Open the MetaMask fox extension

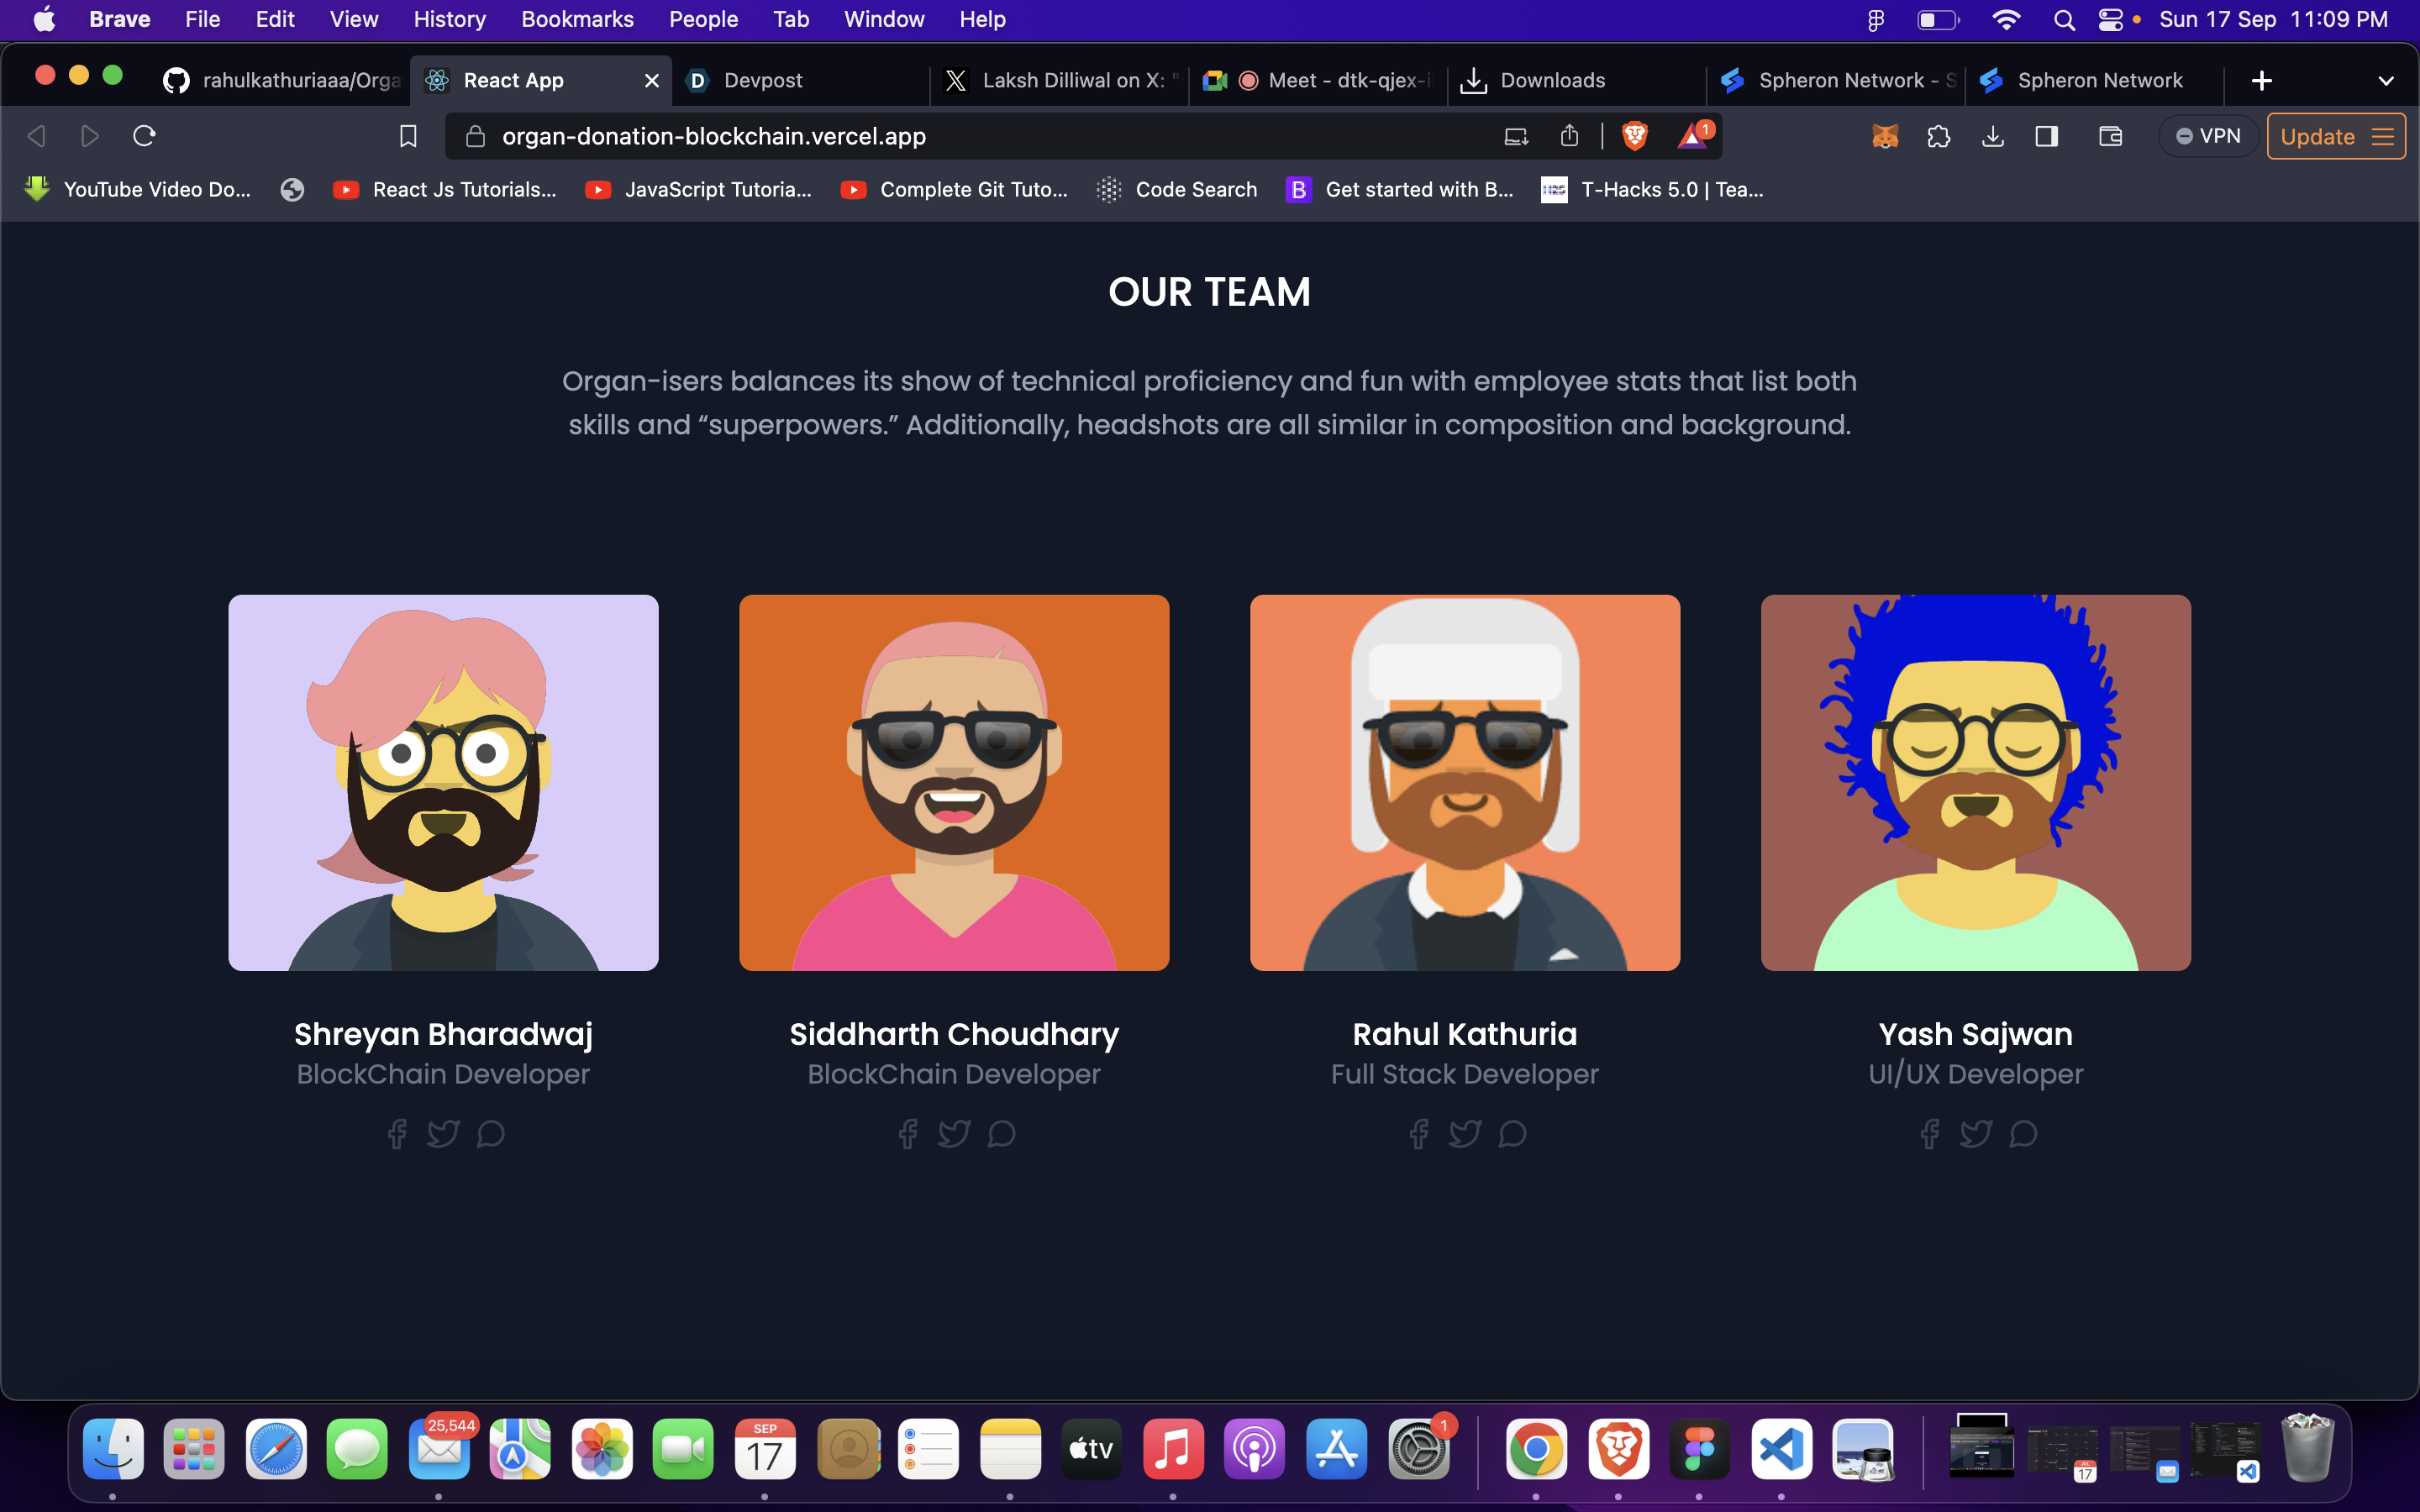pos(1885,136)
